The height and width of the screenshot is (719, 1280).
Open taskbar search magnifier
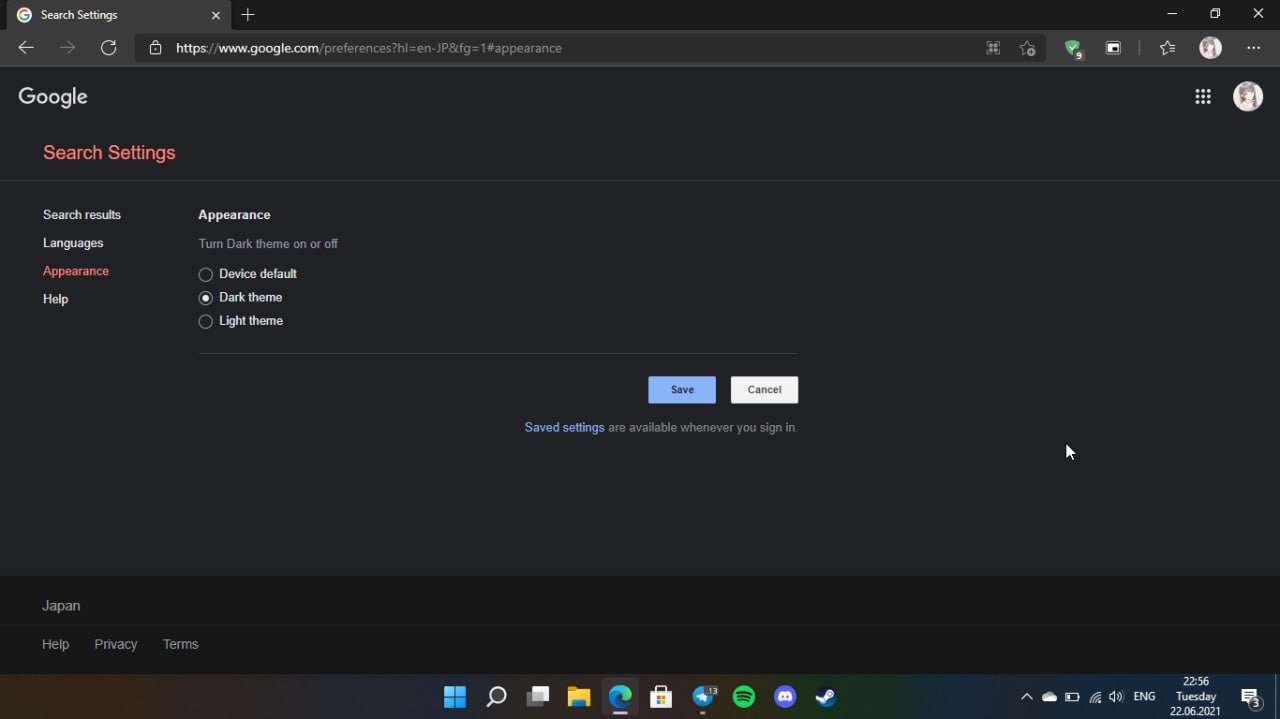click(496, 696)
